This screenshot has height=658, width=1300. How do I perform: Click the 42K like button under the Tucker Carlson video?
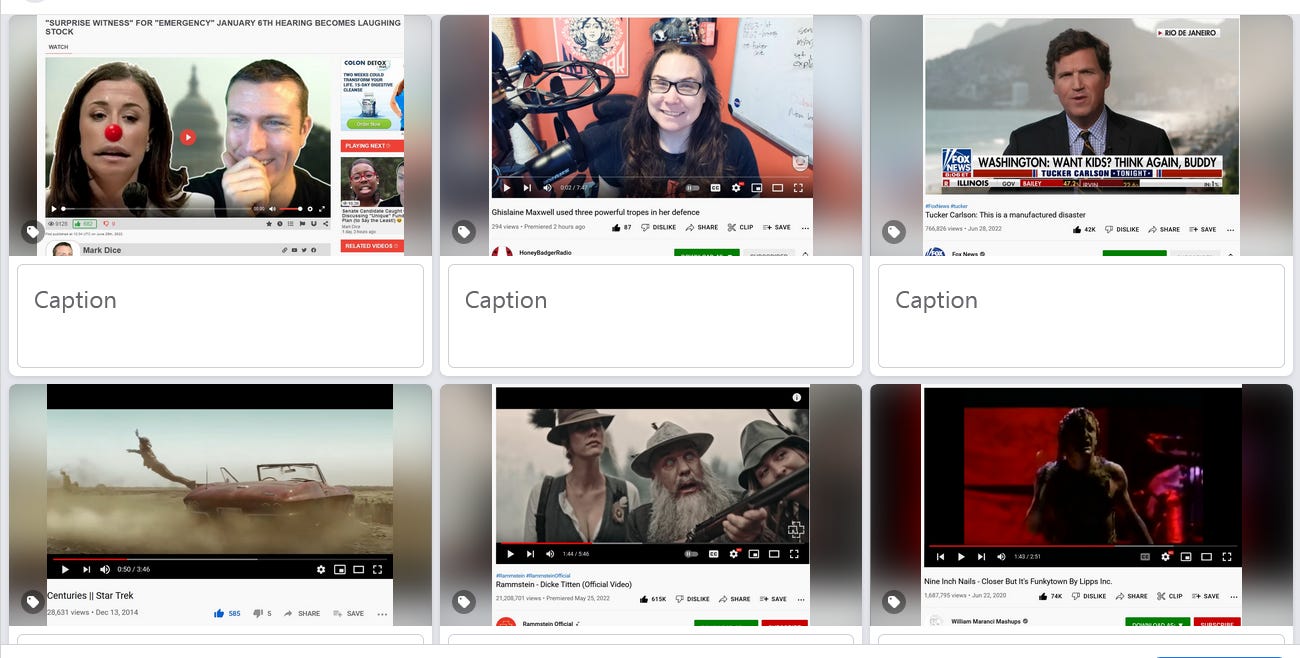coord(1083,229)
